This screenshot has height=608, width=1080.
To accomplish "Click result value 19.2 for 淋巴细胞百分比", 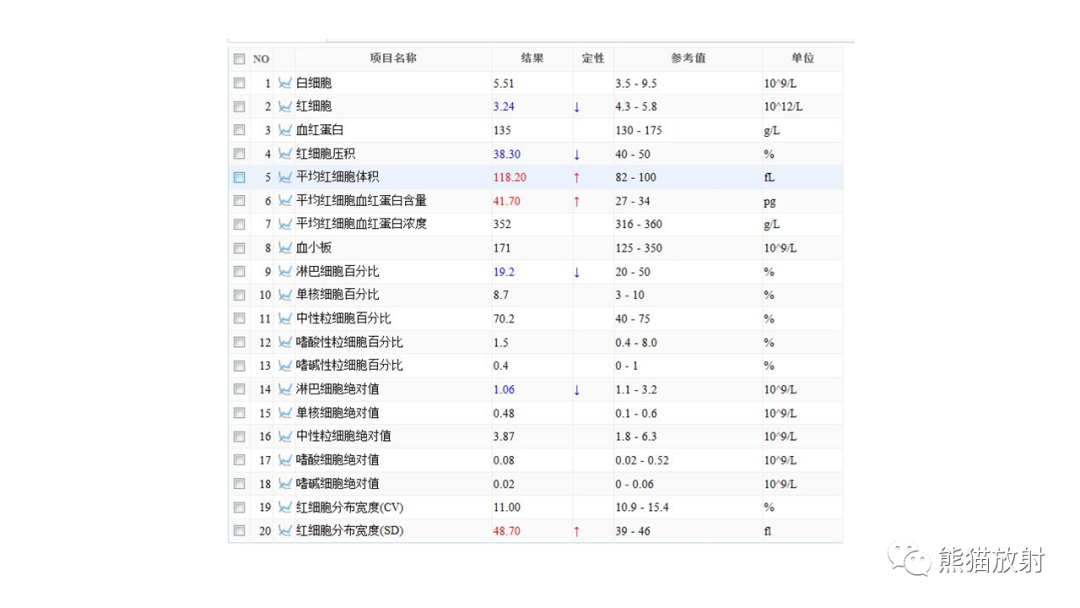I will (503, 272).
